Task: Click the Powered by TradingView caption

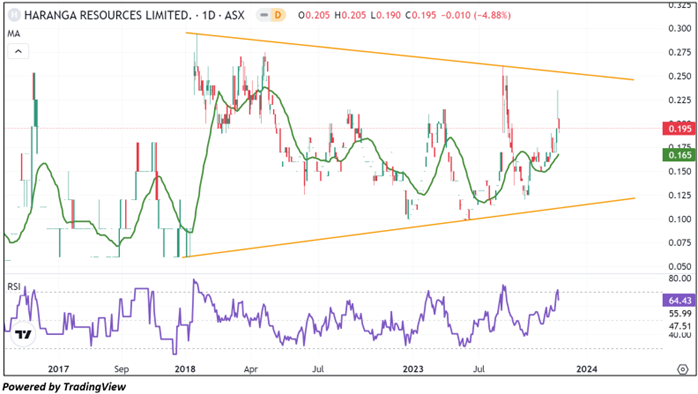Action: point(65,386)
